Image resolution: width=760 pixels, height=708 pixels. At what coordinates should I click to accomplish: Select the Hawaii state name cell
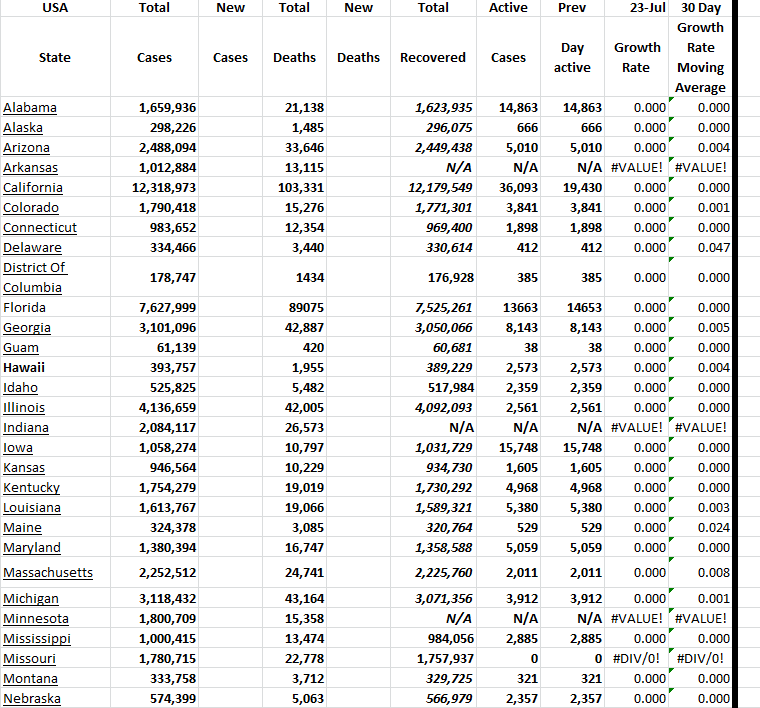click(x=24, y=367)
